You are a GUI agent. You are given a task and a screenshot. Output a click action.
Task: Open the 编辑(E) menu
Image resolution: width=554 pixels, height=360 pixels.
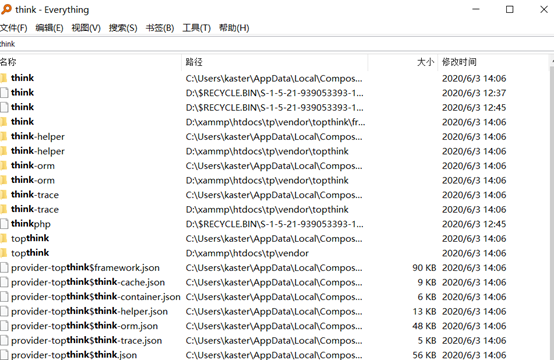49,28
